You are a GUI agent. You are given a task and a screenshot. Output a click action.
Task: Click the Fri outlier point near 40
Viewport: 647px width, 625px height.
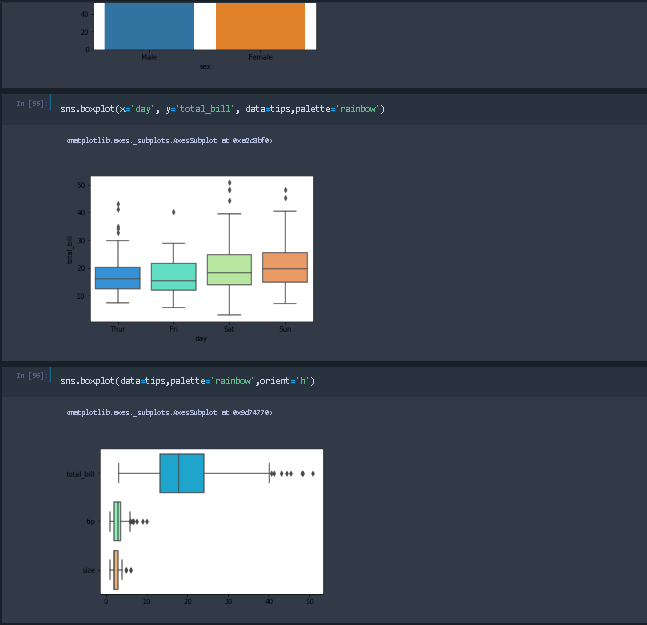174,212
